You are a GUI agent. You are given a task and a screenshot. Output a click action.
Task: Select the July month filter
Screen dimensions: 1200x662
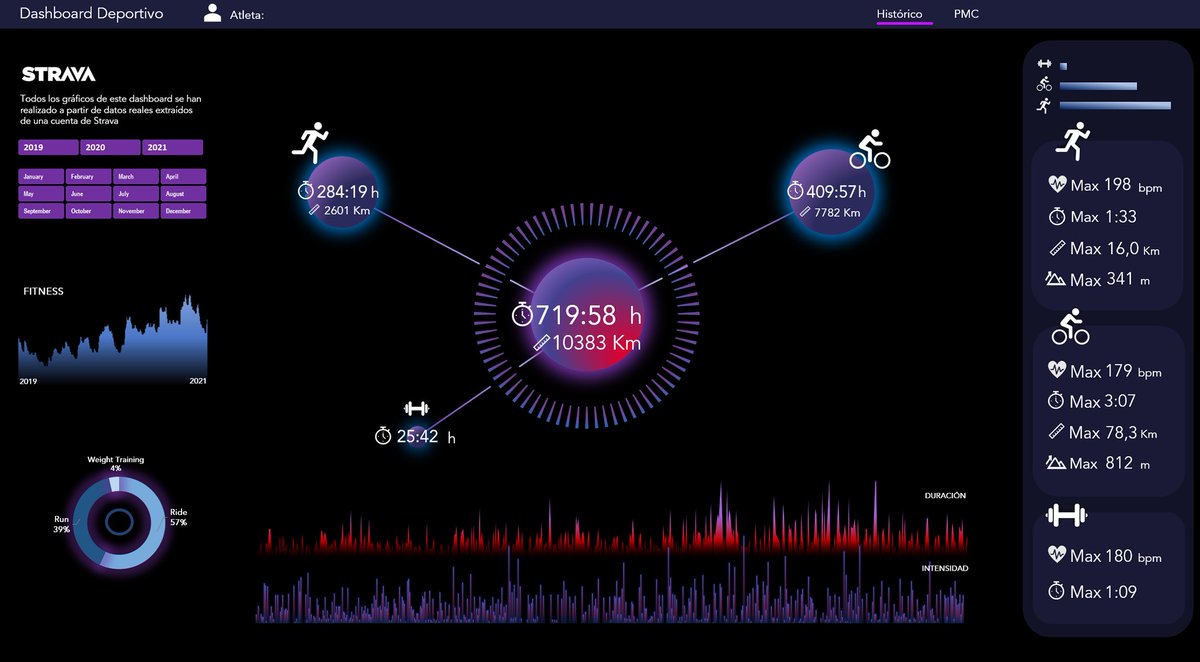[136, 194]
